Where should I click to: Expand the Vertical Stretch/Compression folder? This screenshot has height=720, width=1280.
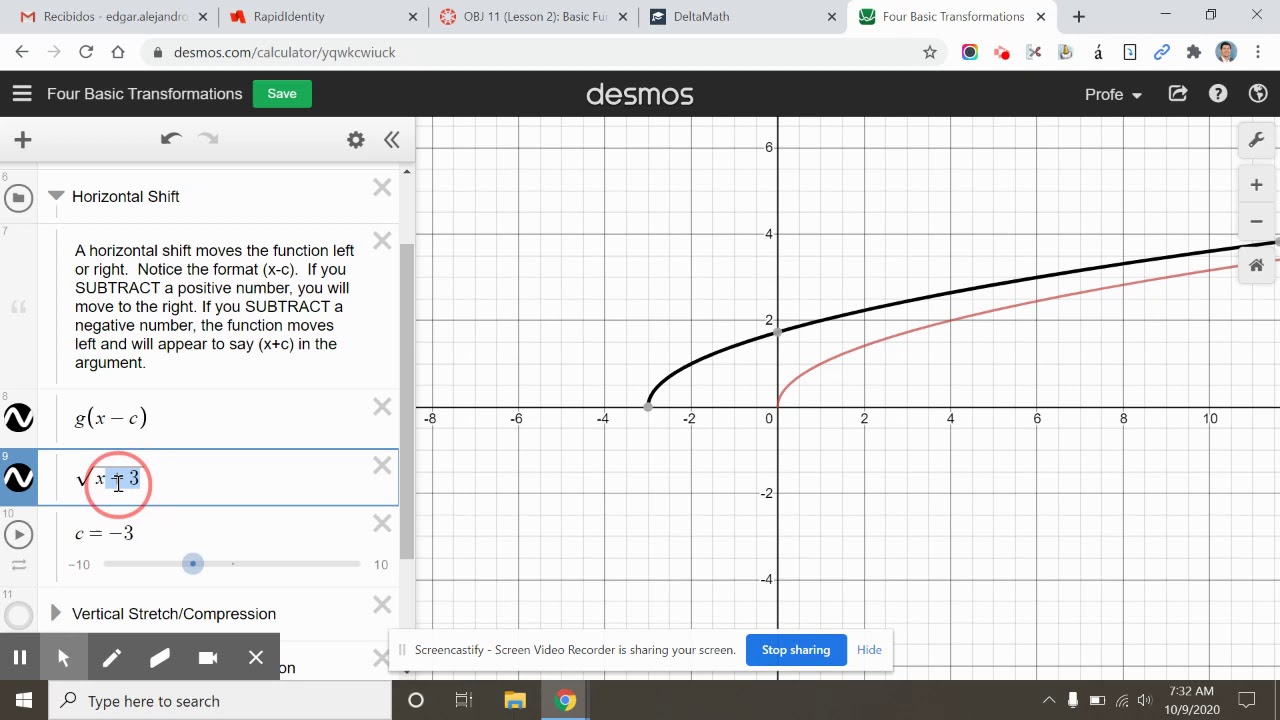point(56,613)
